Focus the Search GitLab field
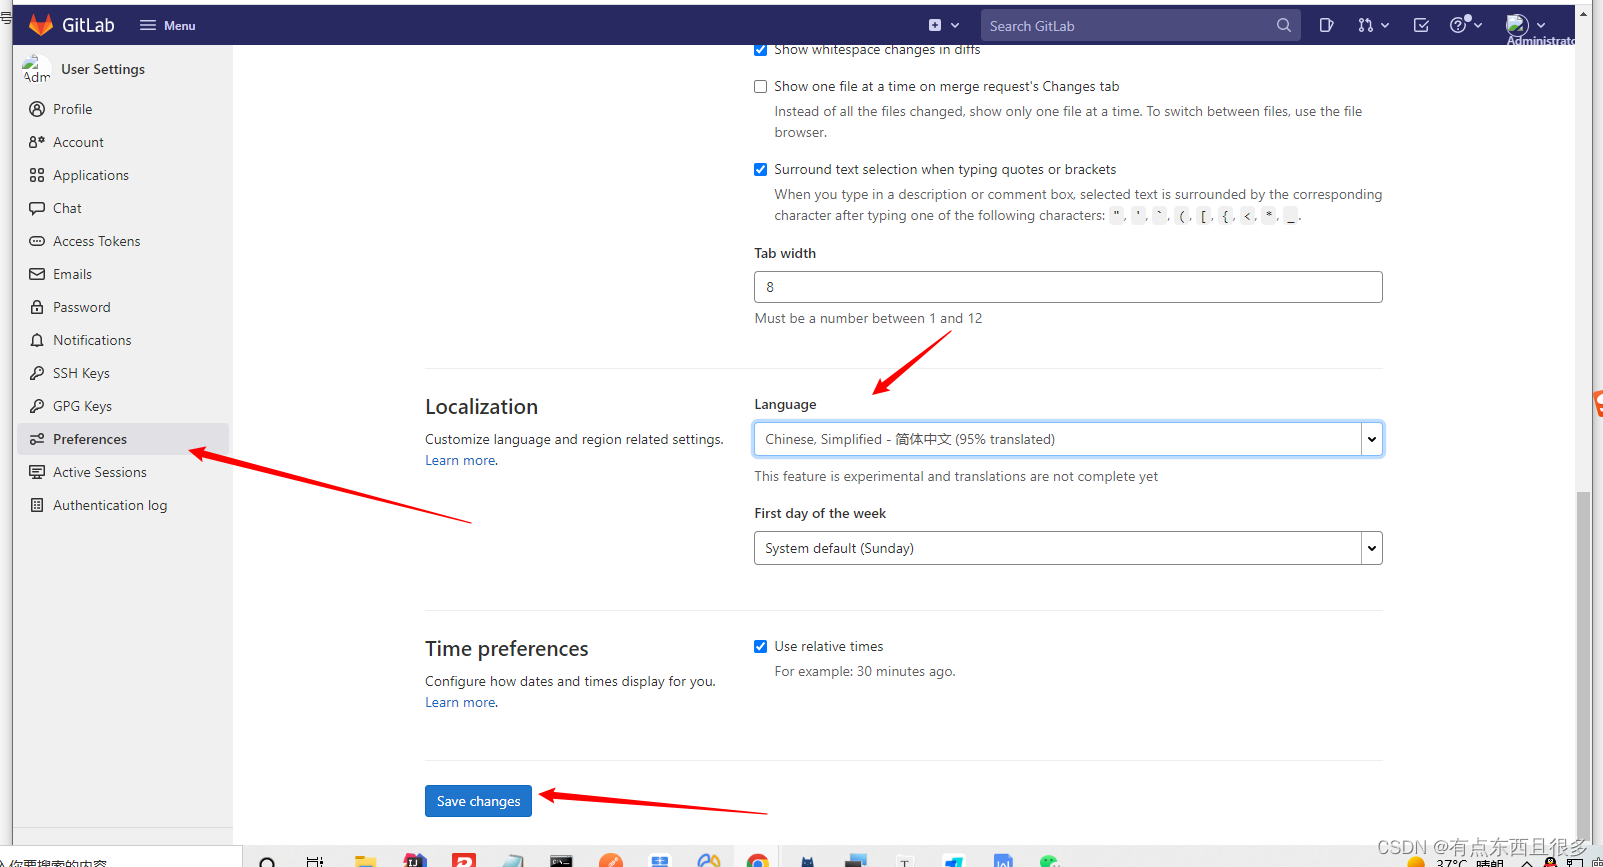Screen dimensions: 1603x867 point(1140,25)
